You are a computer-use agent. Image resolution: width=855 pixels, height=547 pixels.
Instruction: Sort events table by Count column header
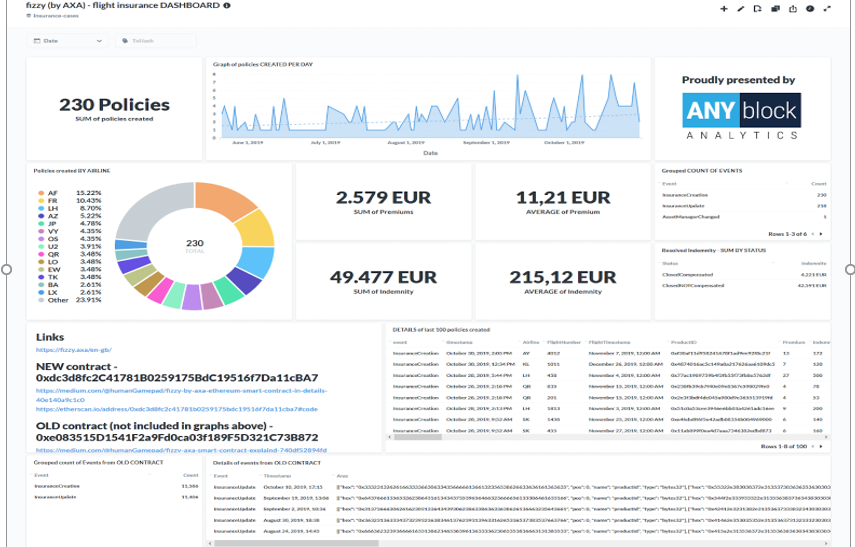click(818, 184)
